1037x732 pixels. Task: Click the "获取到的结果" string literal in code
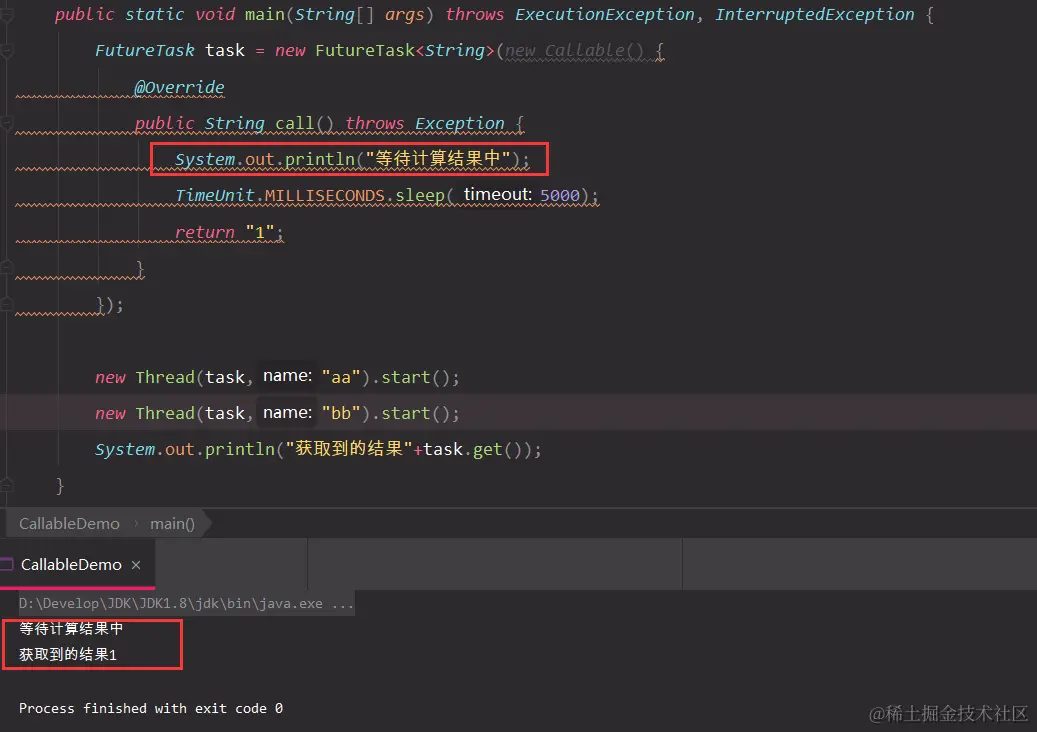[x=349, y=449]
